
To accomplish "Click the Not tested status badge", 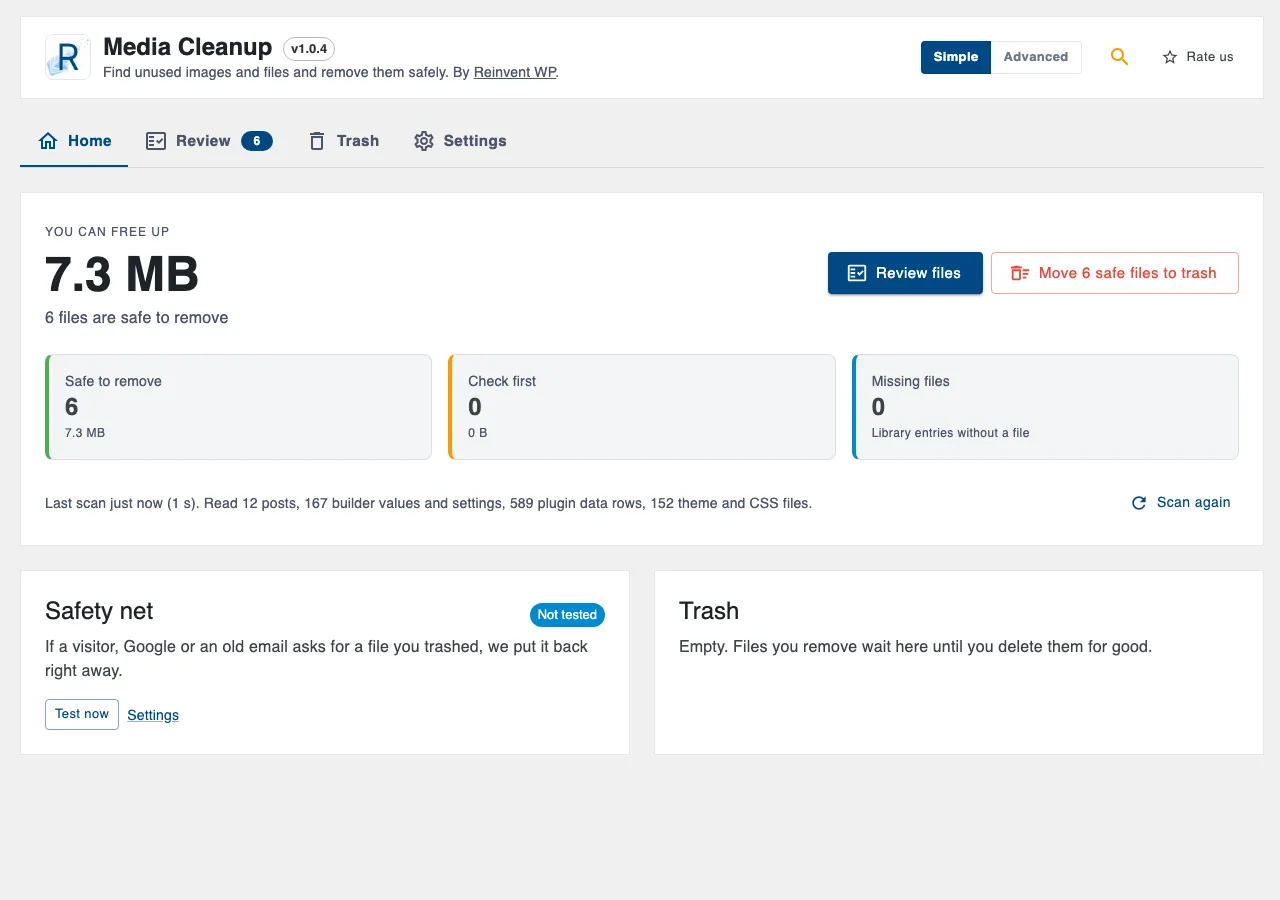I will coord(567,615).
